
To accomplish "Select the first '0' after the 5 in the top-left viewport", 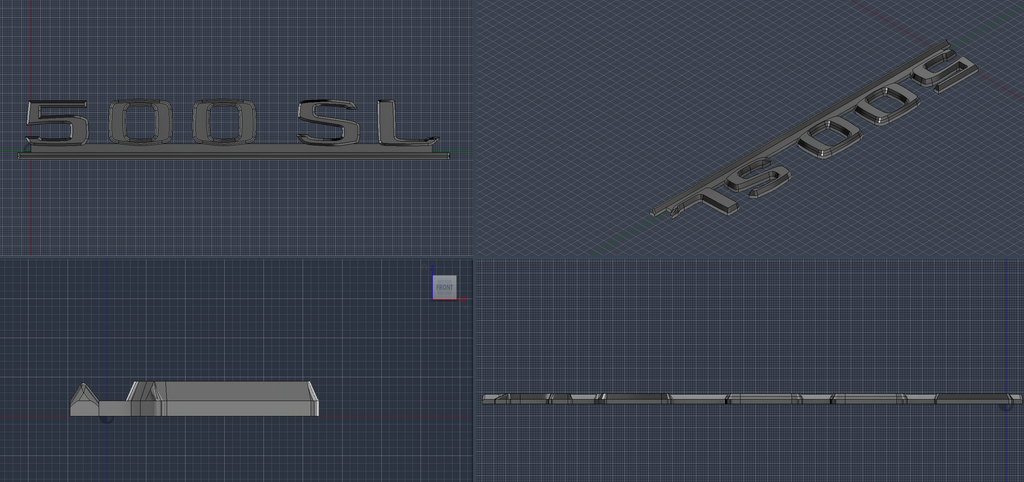I will pyautogui.click(x=138, y=122).
